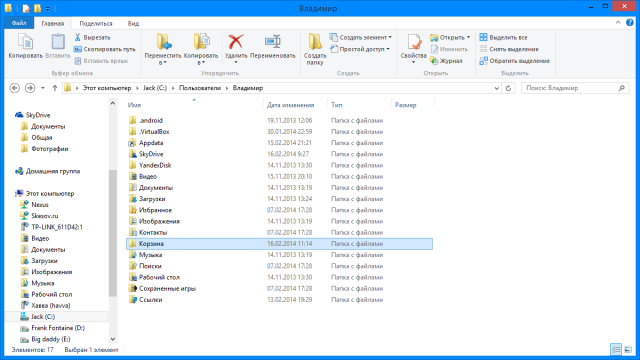Screen dimensions: 640x360
Task: Select the Ссылки folder
Action: (150, 300)
